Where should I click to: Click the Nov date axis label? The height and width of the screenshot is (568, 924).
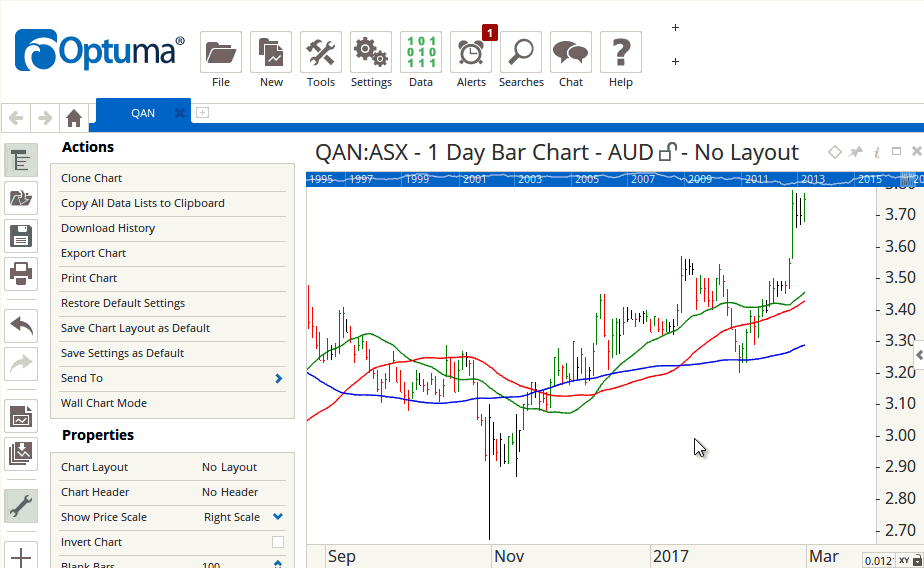point(509,556)
